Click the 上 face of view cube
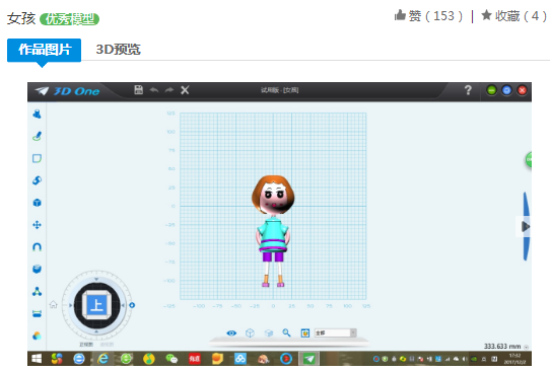The image size is (550, 371). (97, 305)
